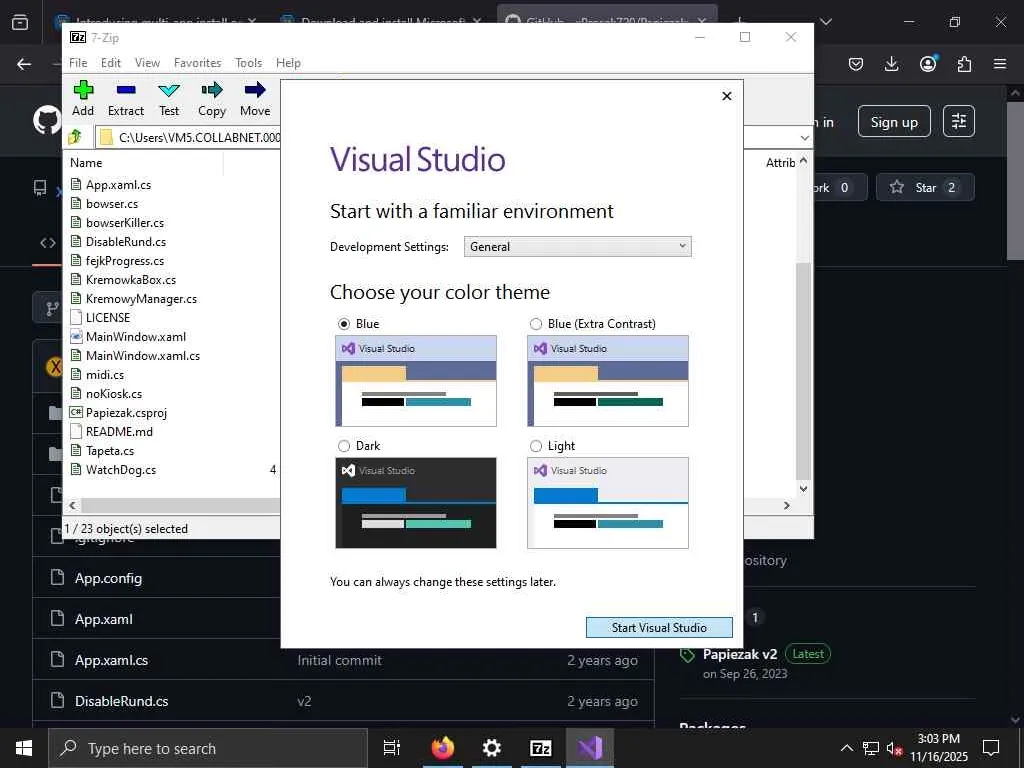1024x768 pixels.
Task: Switch to Firefox on the taskbar
Action: (x=443, y=748)
